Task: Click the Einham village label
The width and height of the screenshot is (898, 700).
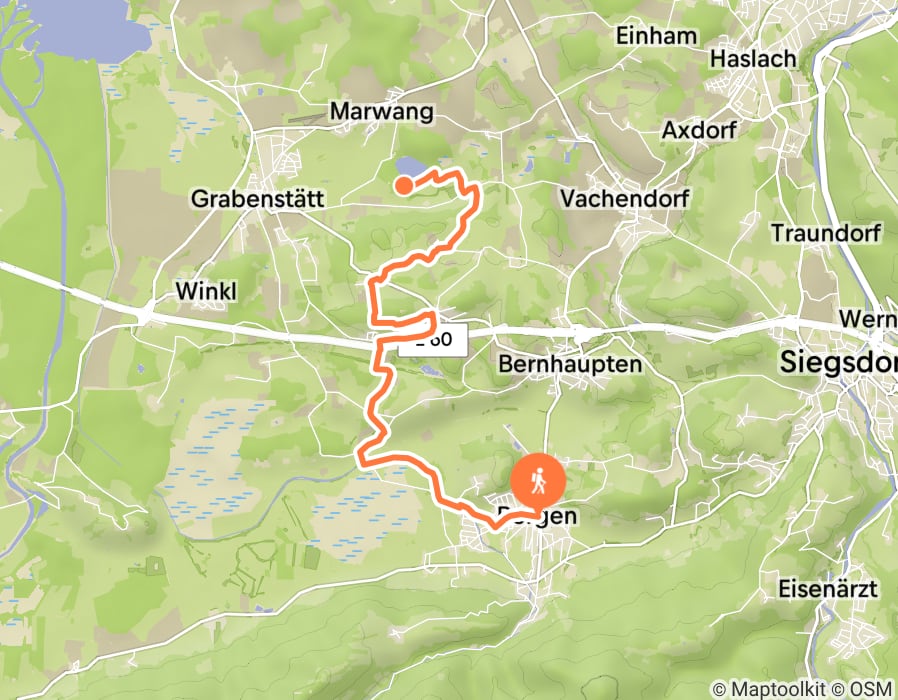Action: coord(656,36)
